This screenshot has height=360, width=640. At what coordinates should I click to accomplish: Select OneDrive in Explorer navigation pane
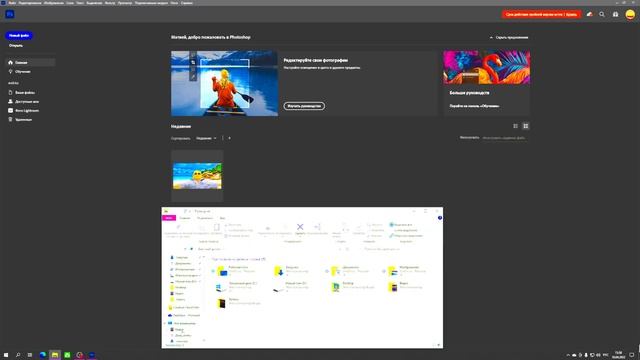point(184,316)
